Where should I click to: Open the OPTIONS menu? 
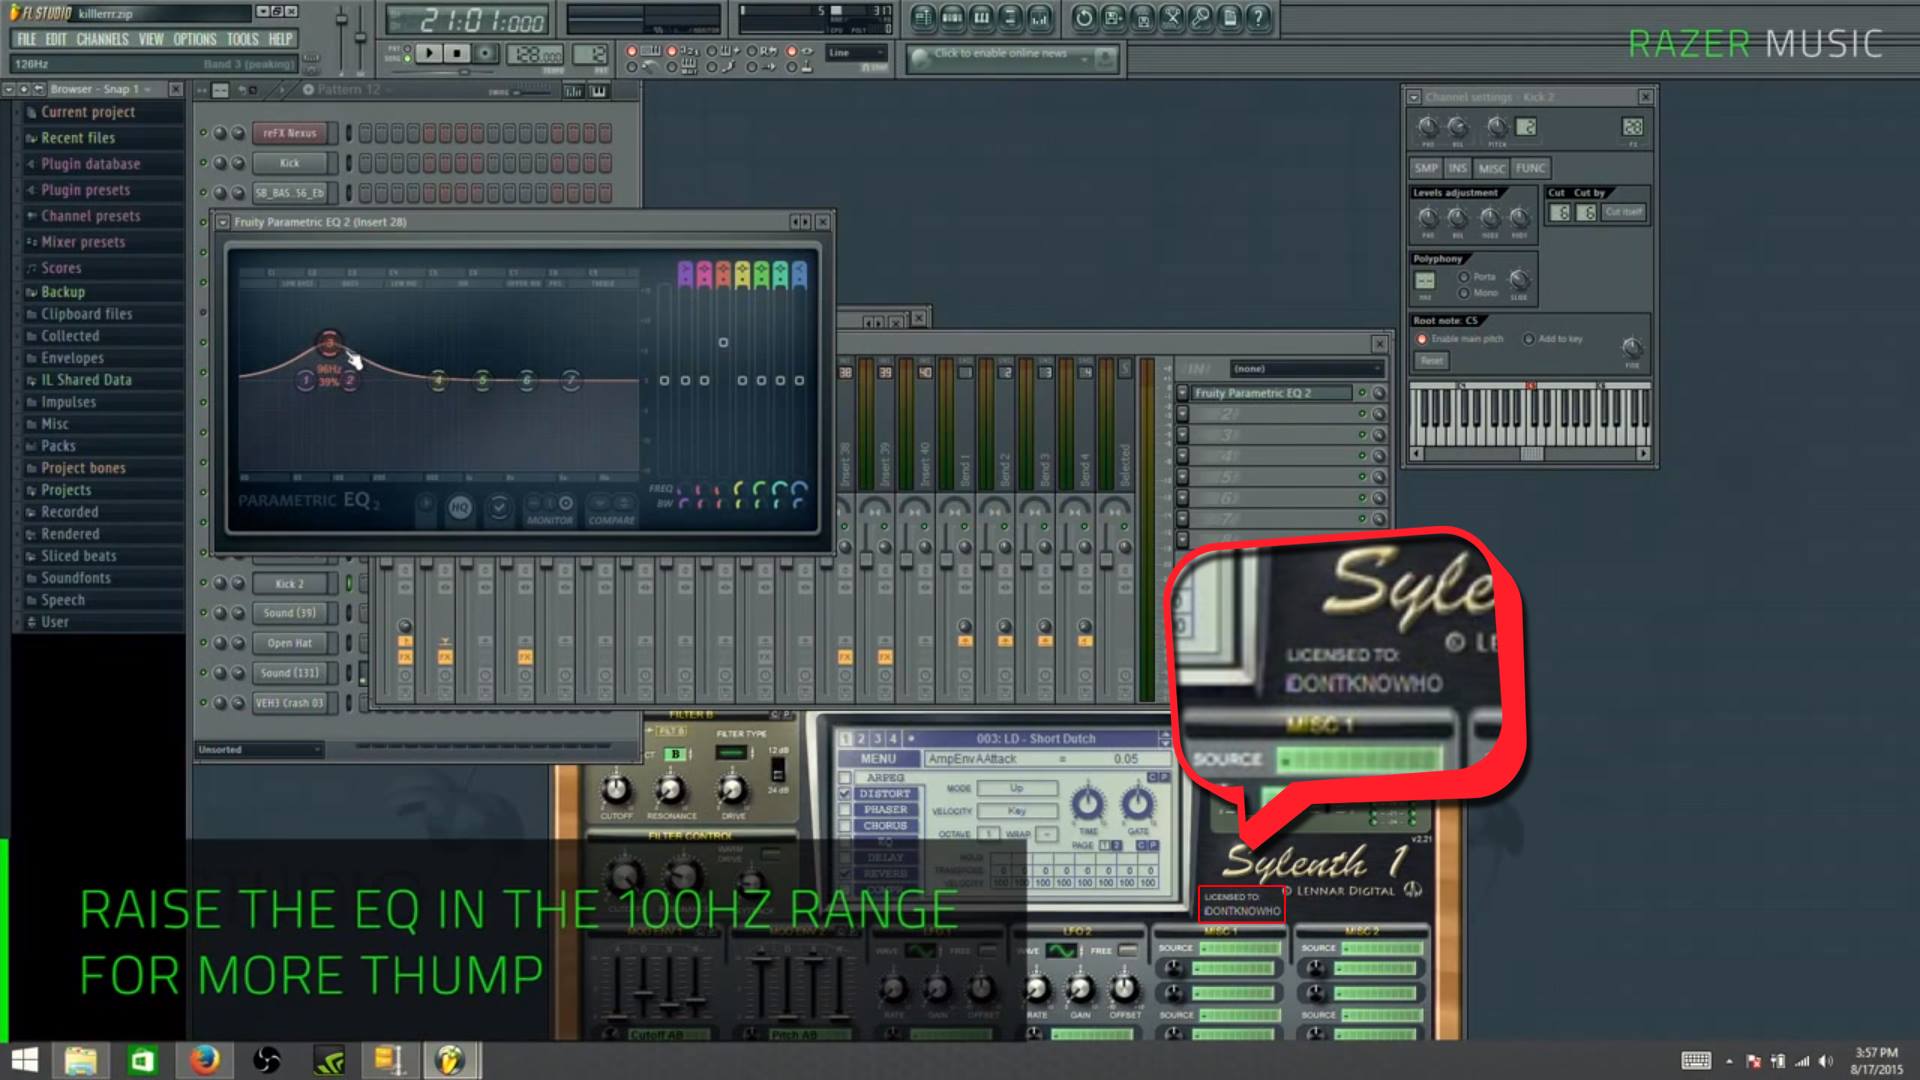(194, 39)
